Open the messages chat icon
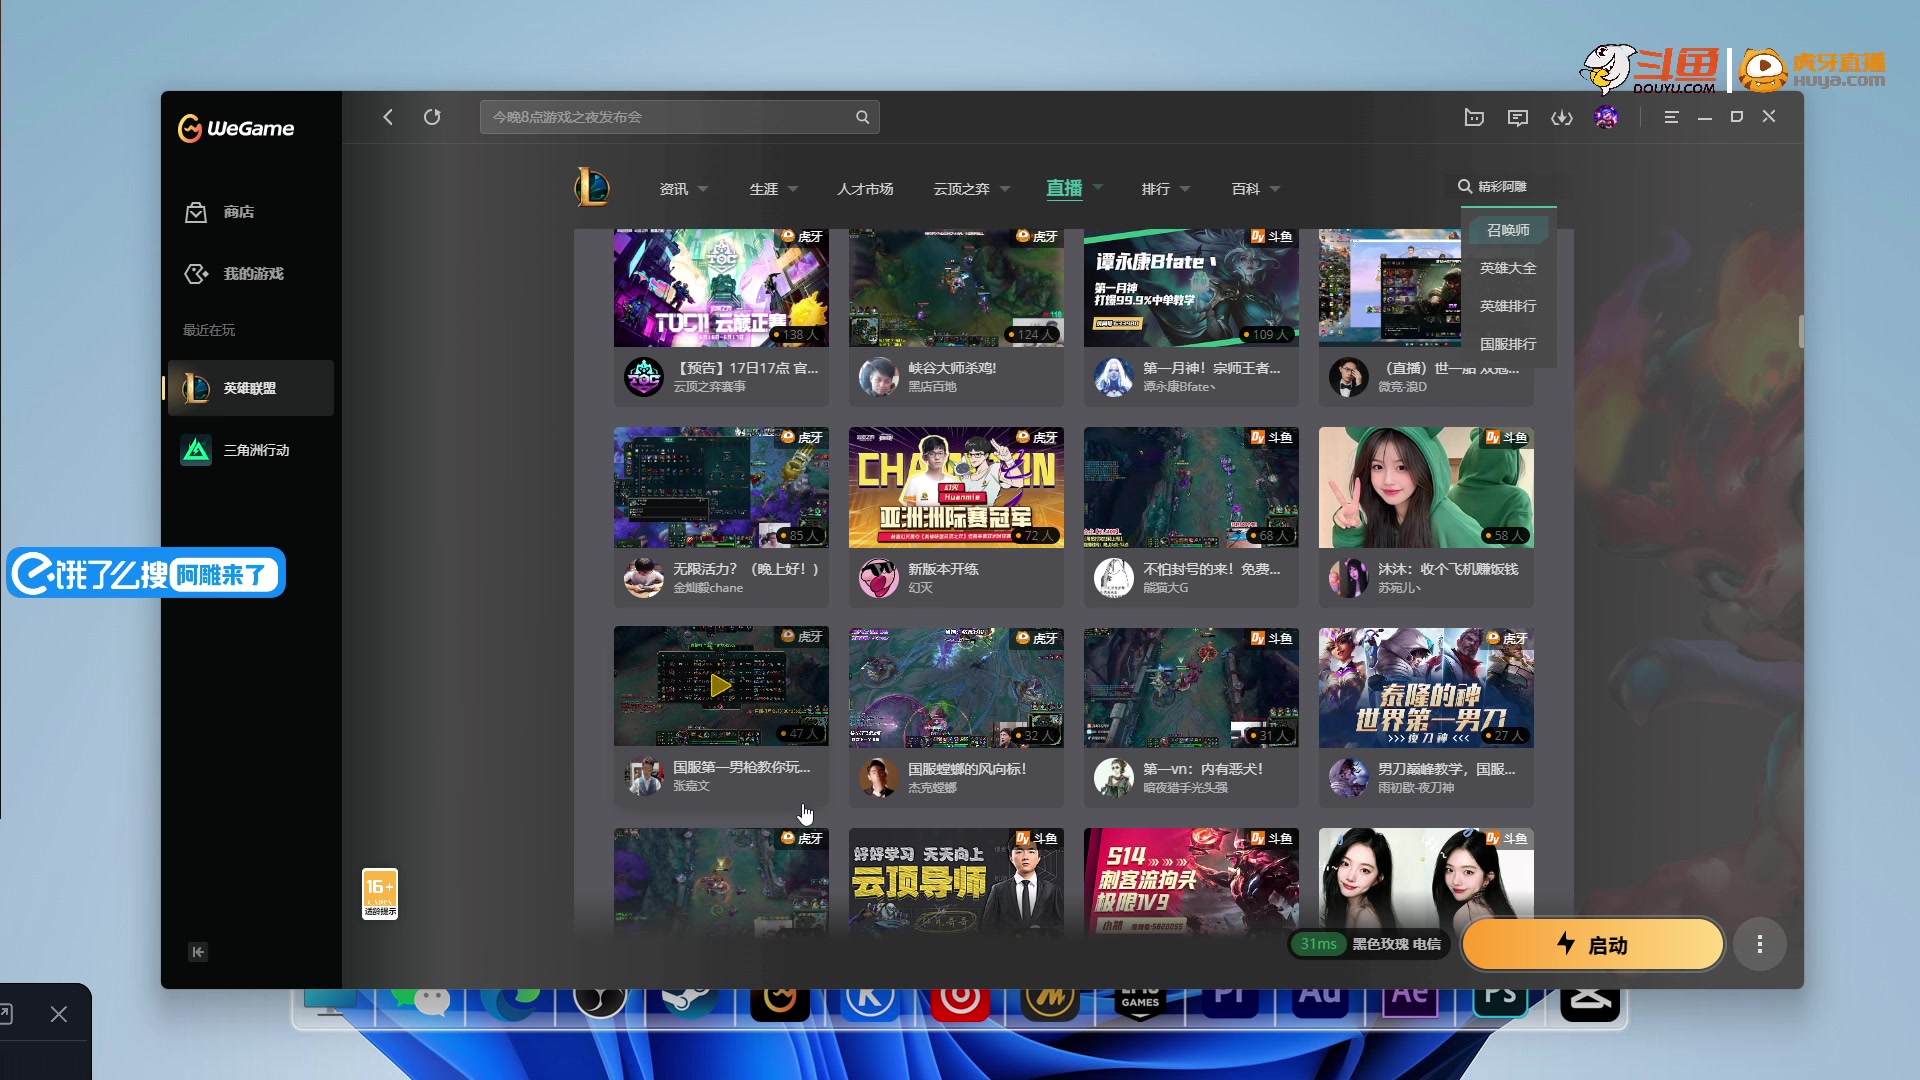The height and width of the screenshot is (1080, 1920). point(1518,117)
